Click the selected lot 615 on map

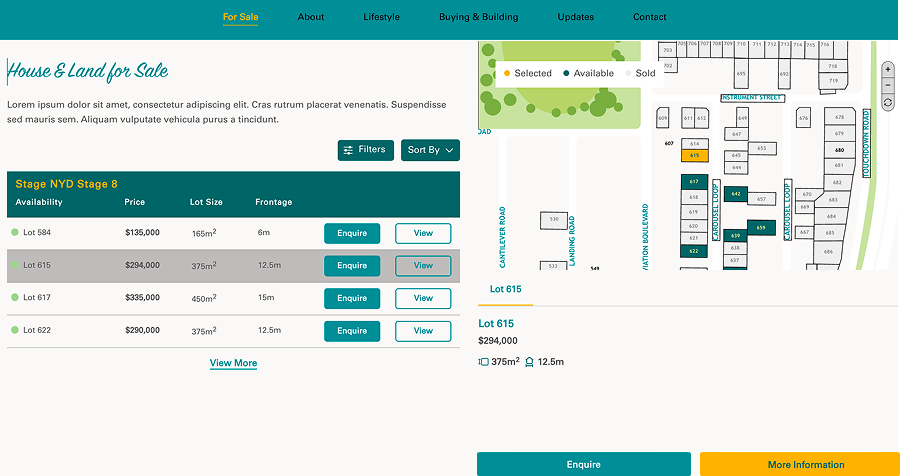click(x=695, y=156)
